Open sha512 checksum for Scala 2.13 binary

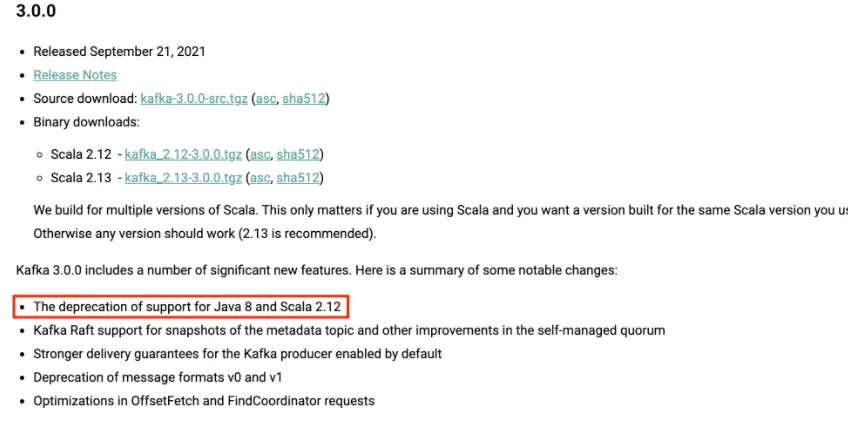point(298,178)
